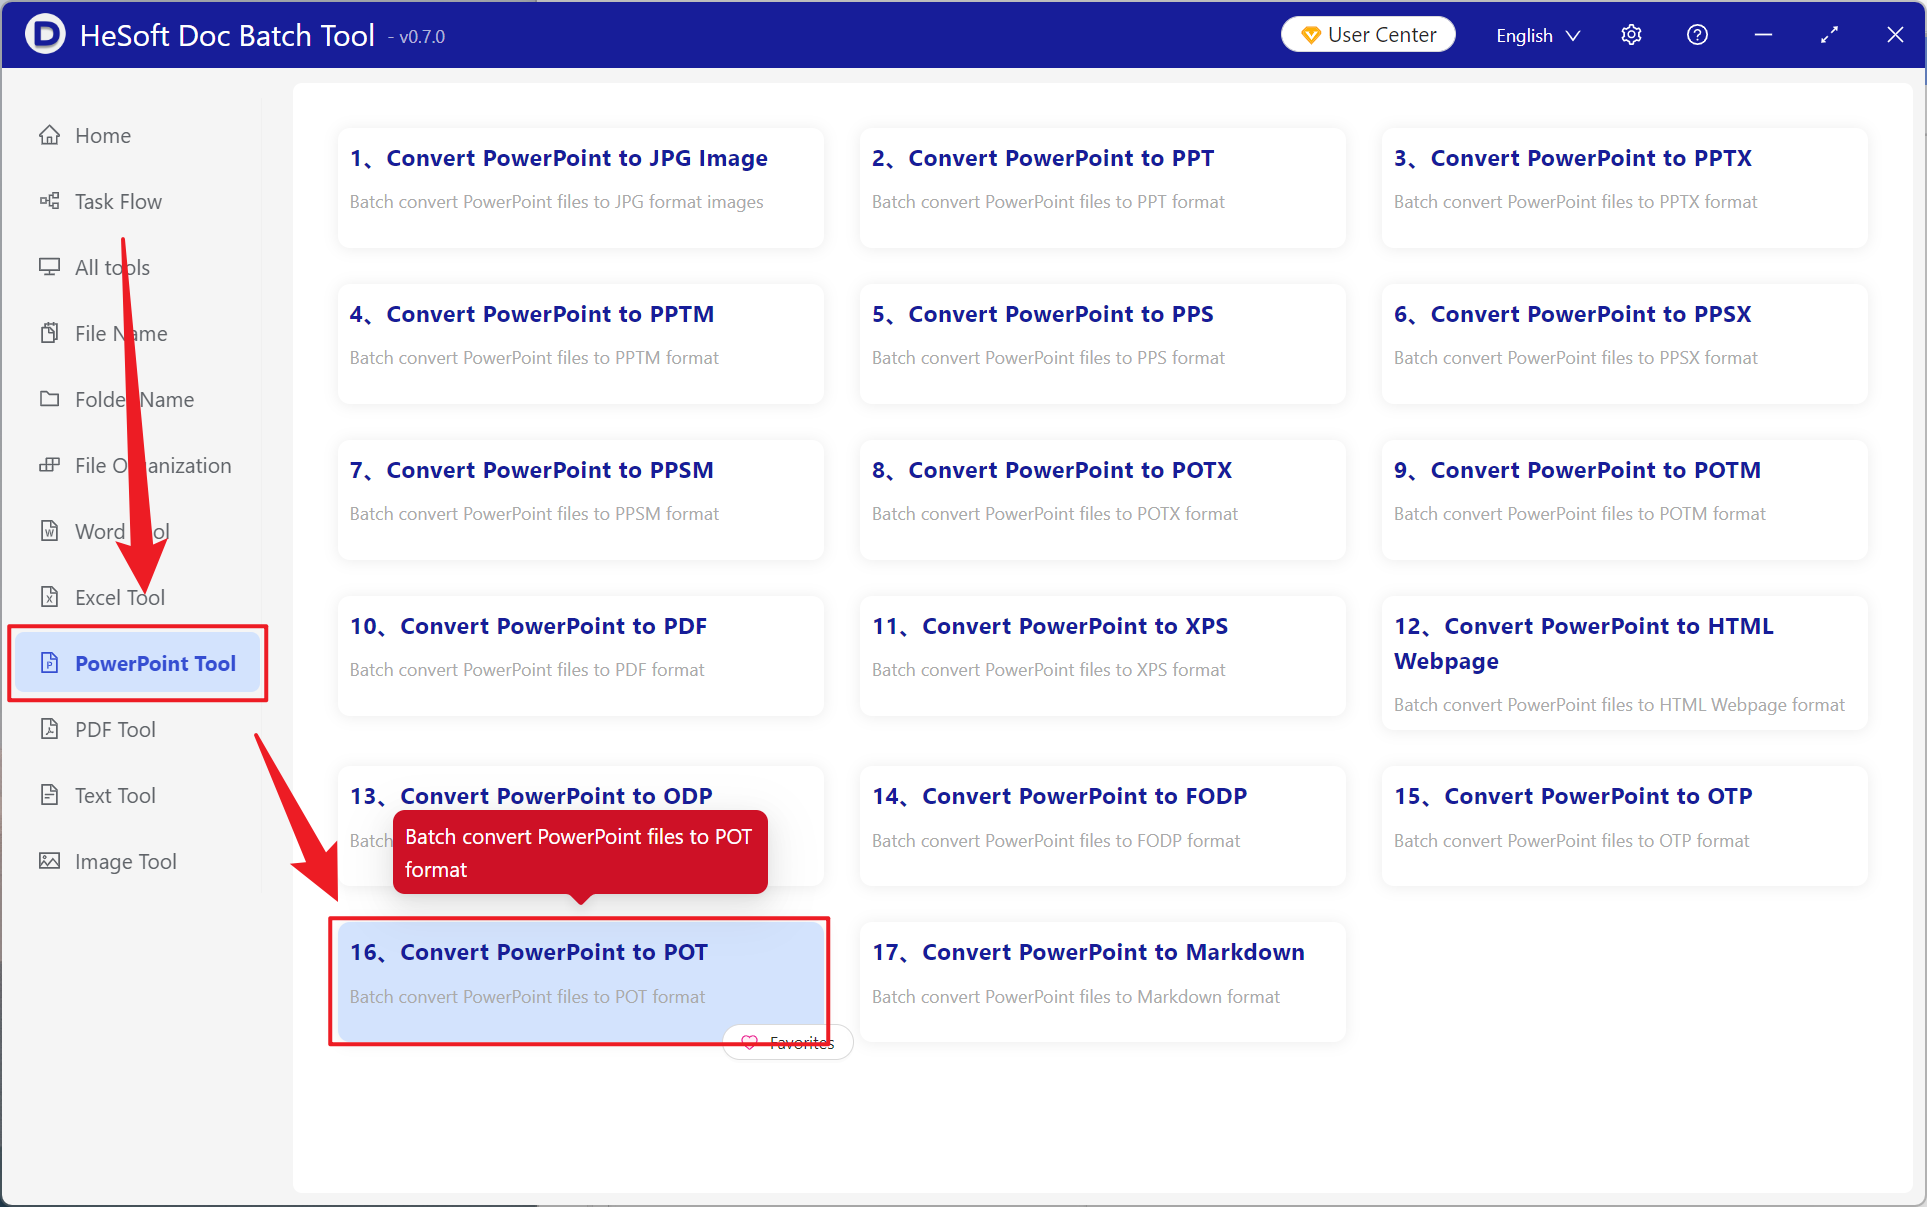Click the HeSoft logo icon
This screenshot has width=1927, height=1207.
point(46,35)
